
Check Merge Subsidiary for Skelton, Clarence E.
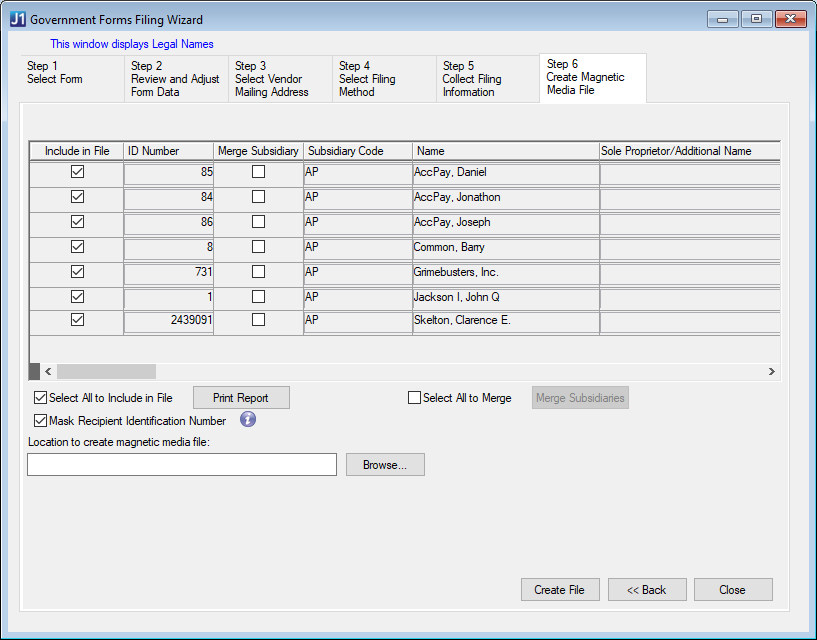coord(258,319)
